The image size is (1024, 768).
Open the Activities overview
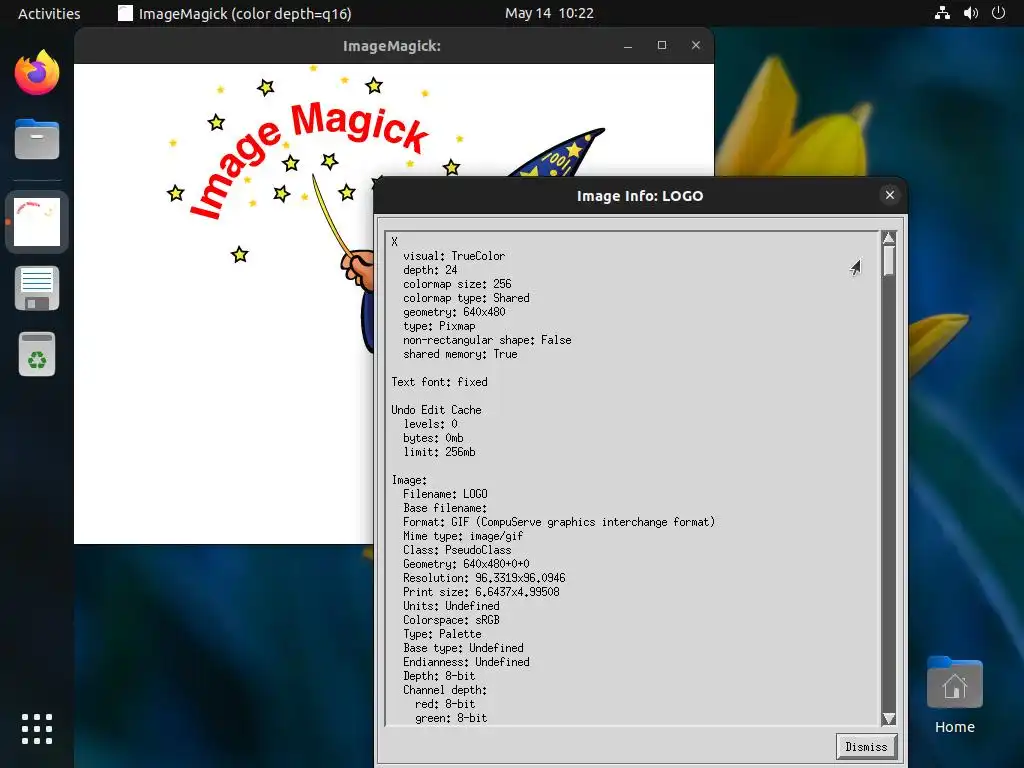click(x=49, y=14)
